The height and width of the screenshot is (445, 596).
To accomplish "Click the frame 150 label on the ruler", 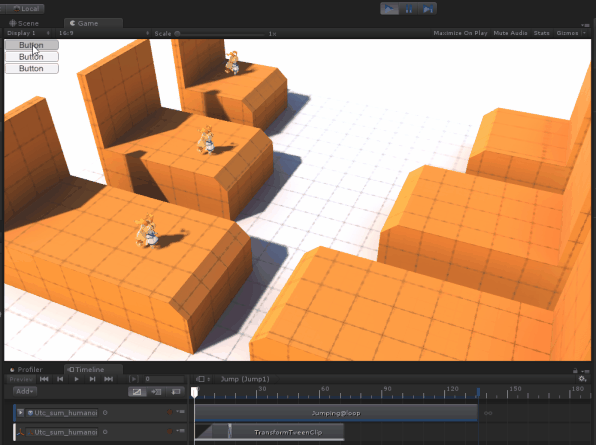I will [515, 389].
